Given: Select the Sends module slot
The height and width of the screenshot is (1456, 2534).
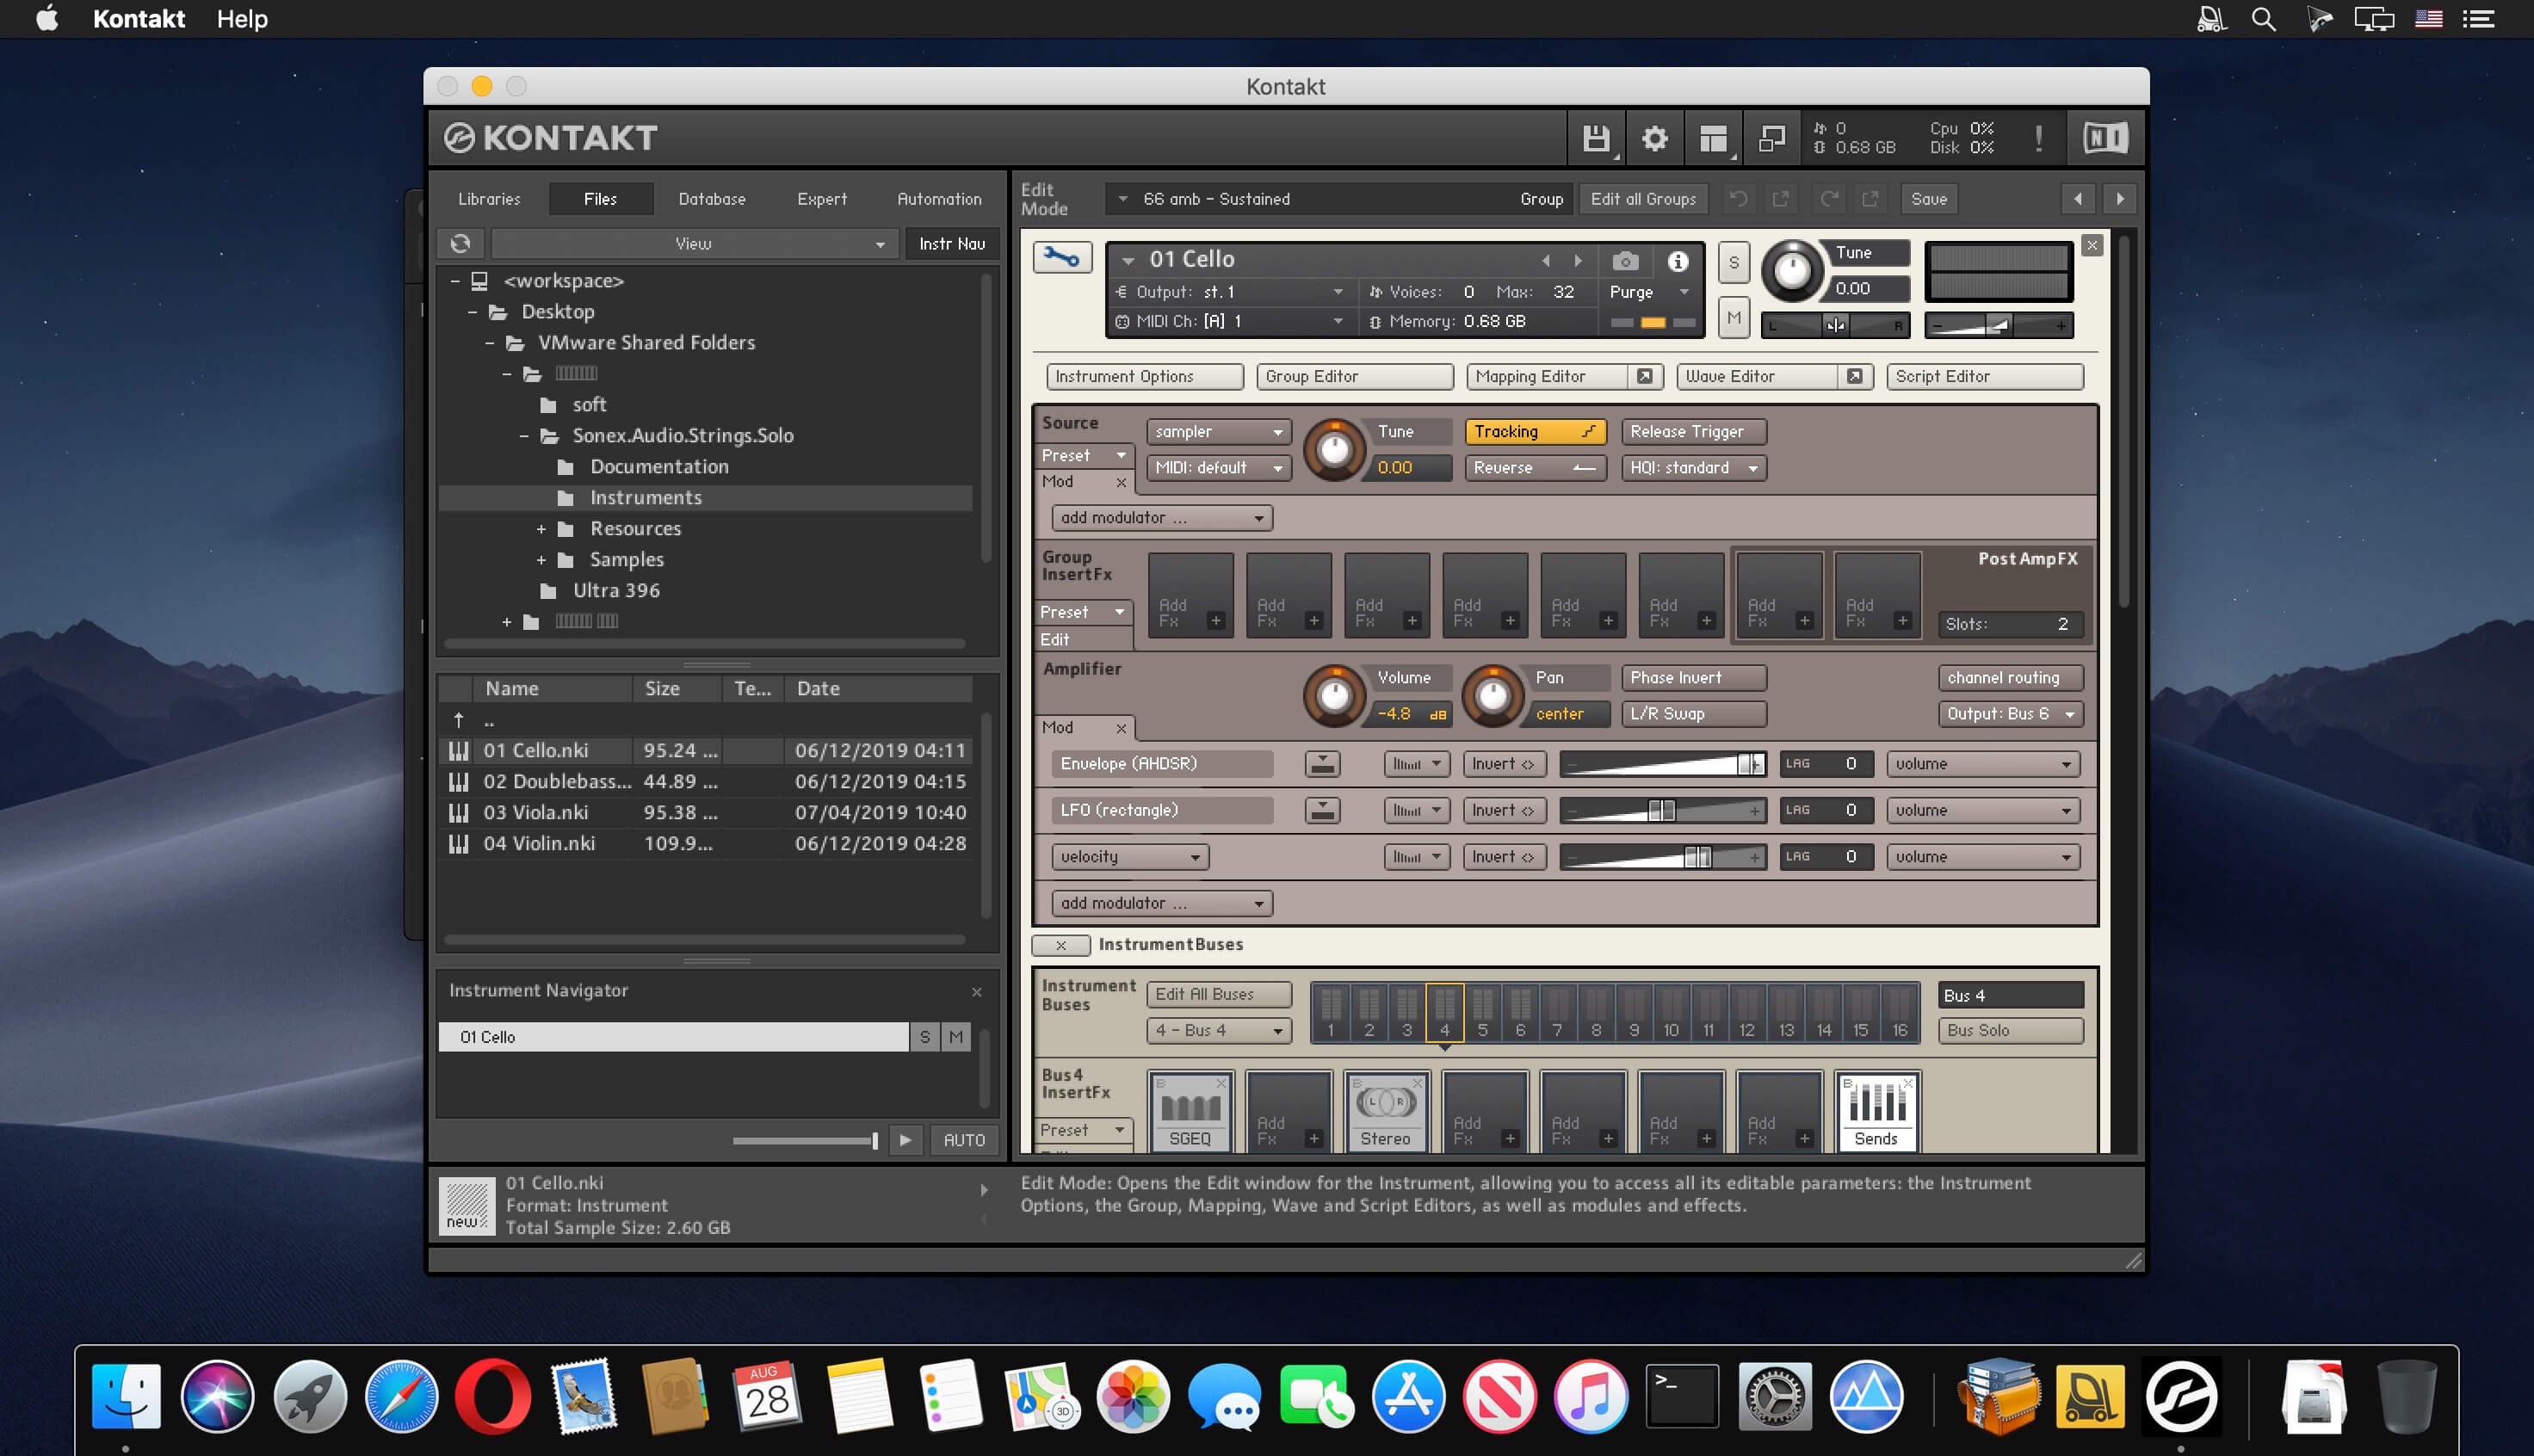Looking at the screenshot, I should (x=1877, y=1111).
